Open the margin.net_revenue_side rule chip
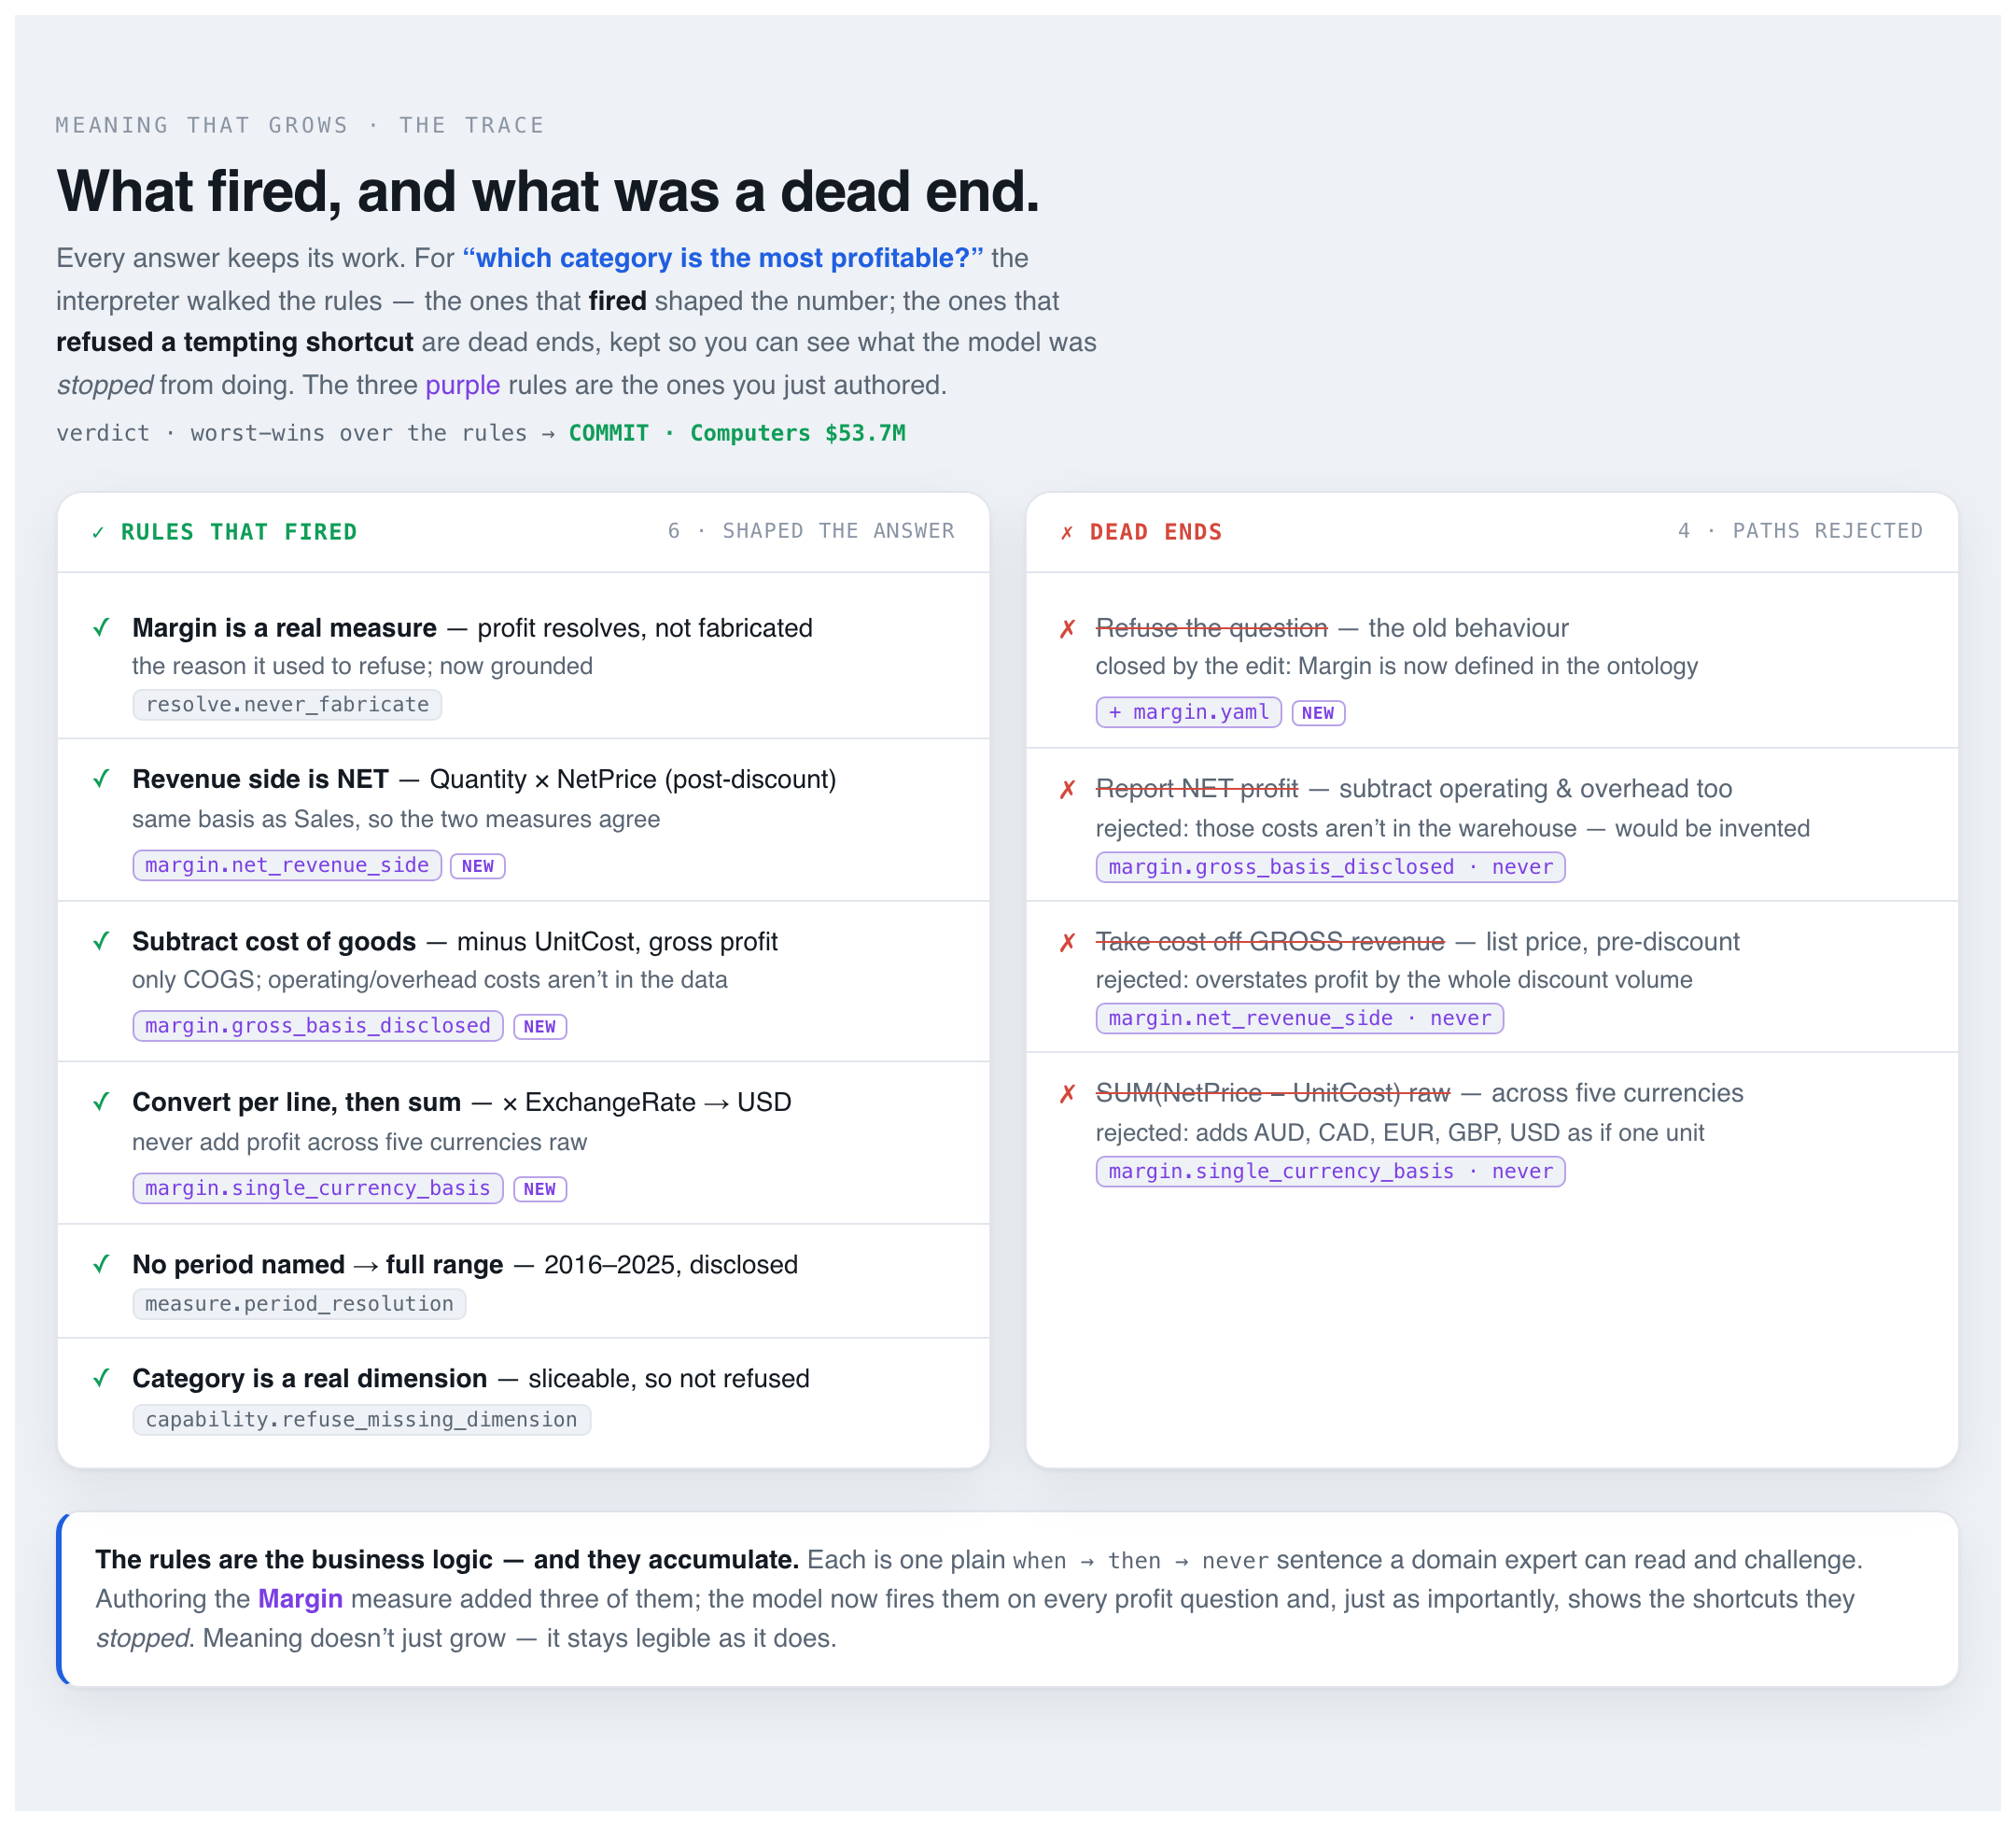 (x=287, y=865)
